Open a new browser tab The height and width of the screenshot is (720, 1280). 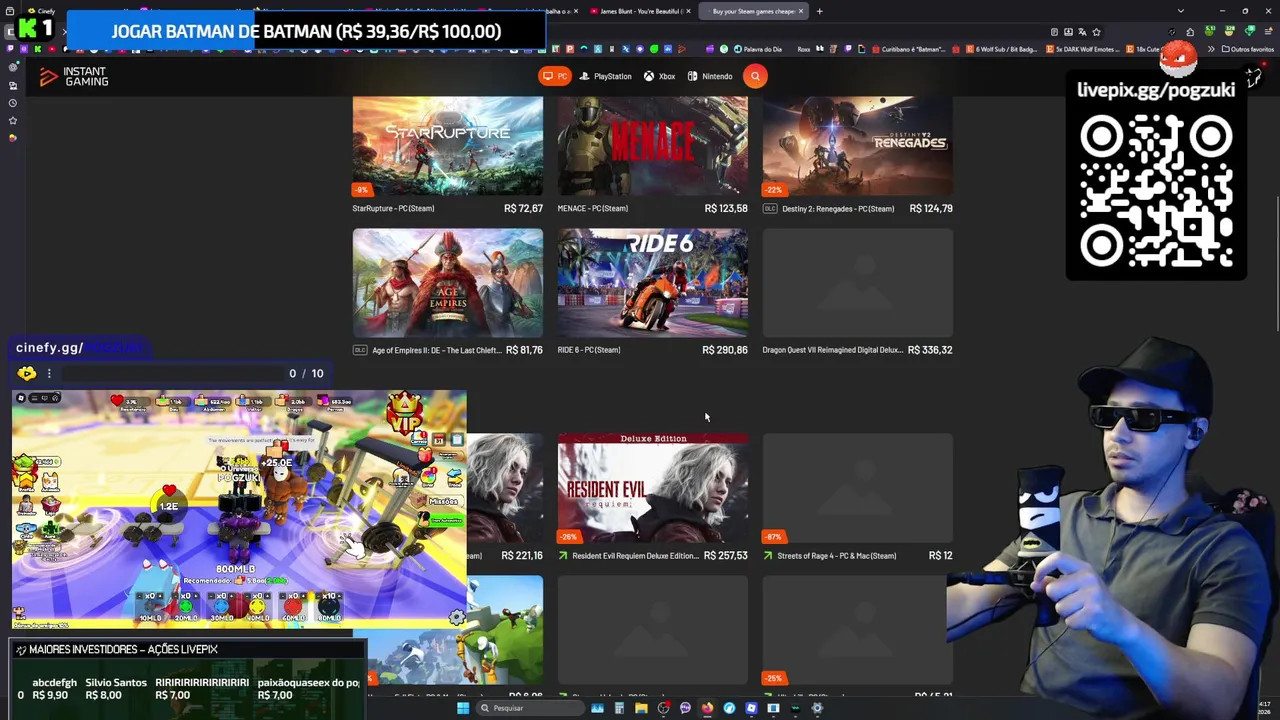pos(819,11)
